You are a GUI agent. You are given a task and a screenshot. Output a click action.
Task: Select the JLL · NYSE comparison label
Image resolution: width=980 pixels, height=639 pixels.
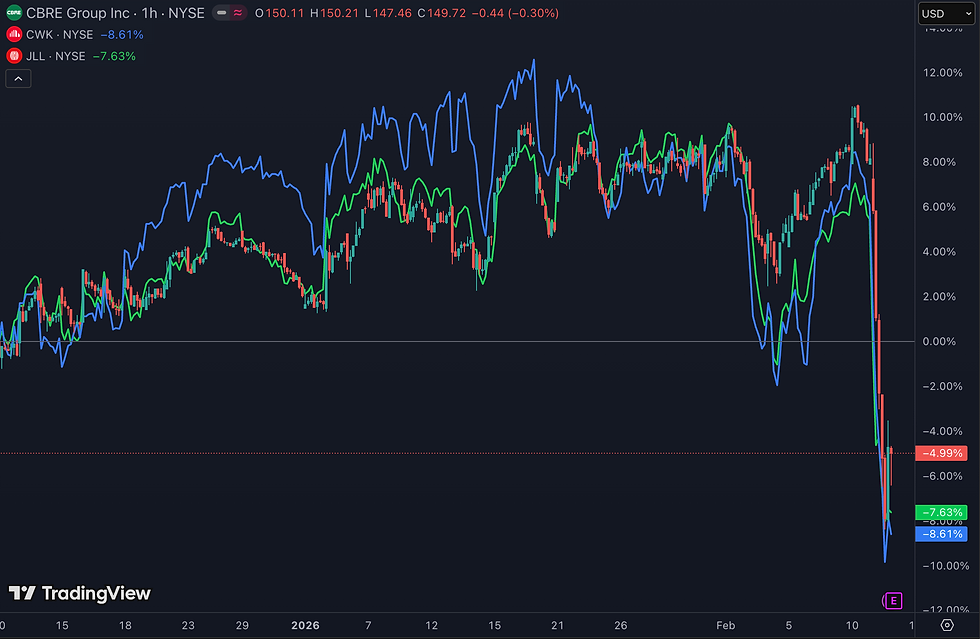tap(56, 56)
